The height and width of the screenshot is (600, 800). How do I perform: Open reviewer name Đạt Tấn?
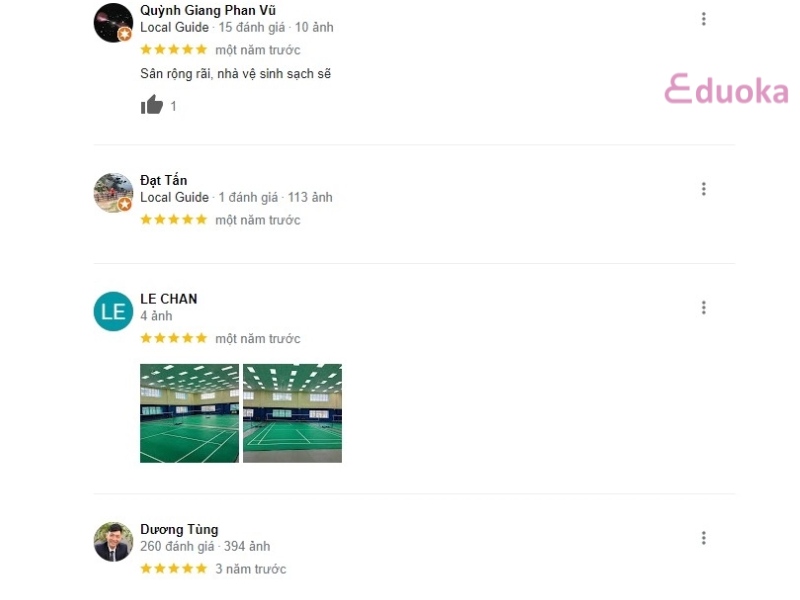(x=164, y=180)
